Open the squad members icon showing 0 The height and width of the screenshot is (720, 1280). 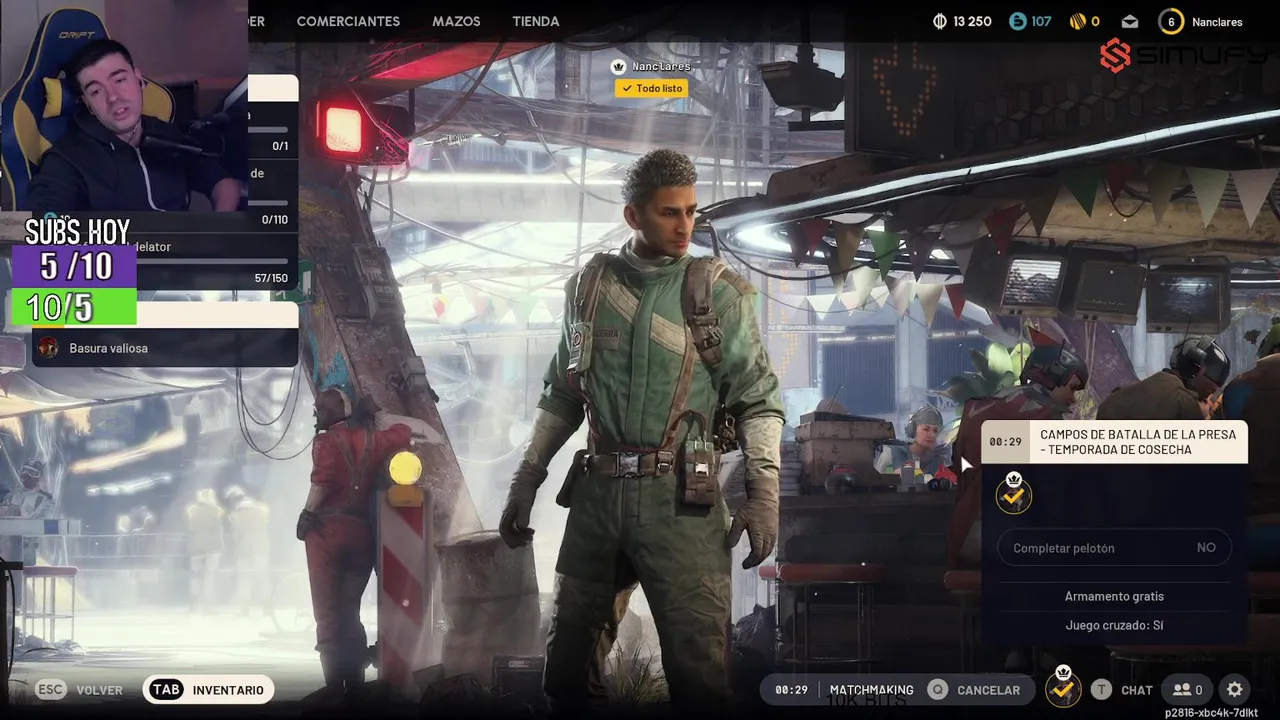(x=1188, y=690)
